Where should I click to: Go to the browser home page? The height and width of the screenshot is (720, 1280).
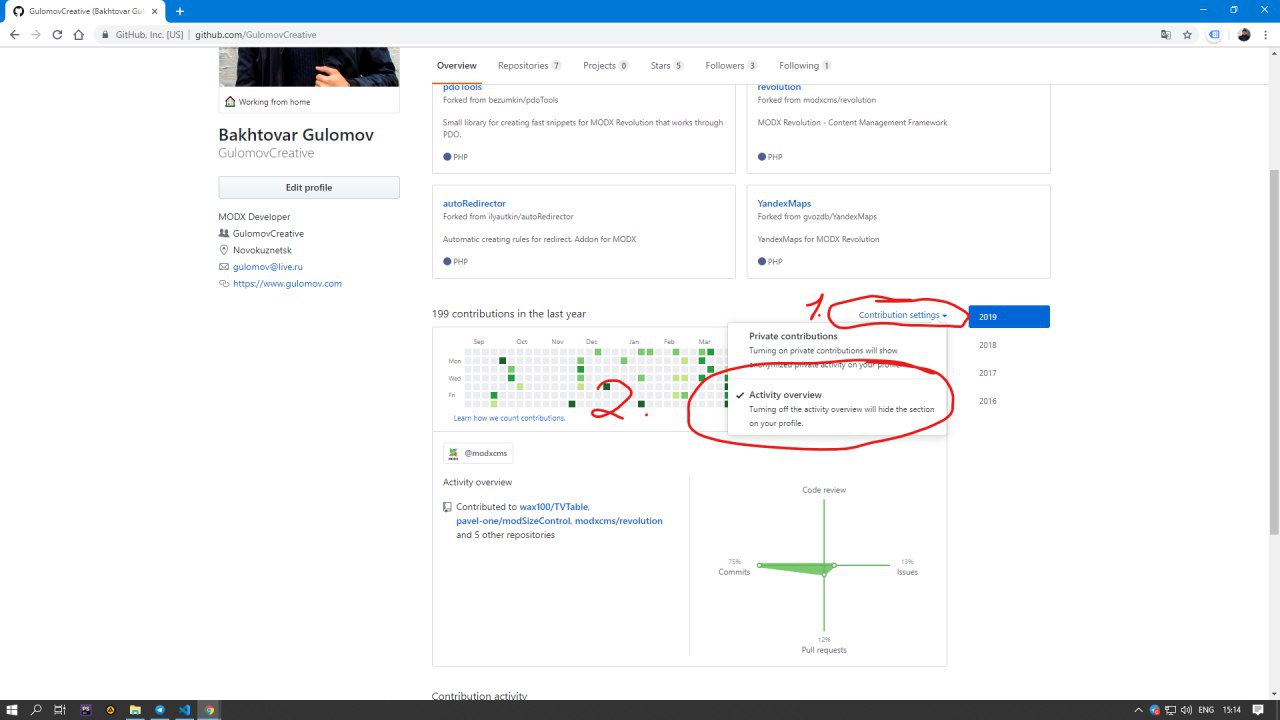click(x=79, y=34)
